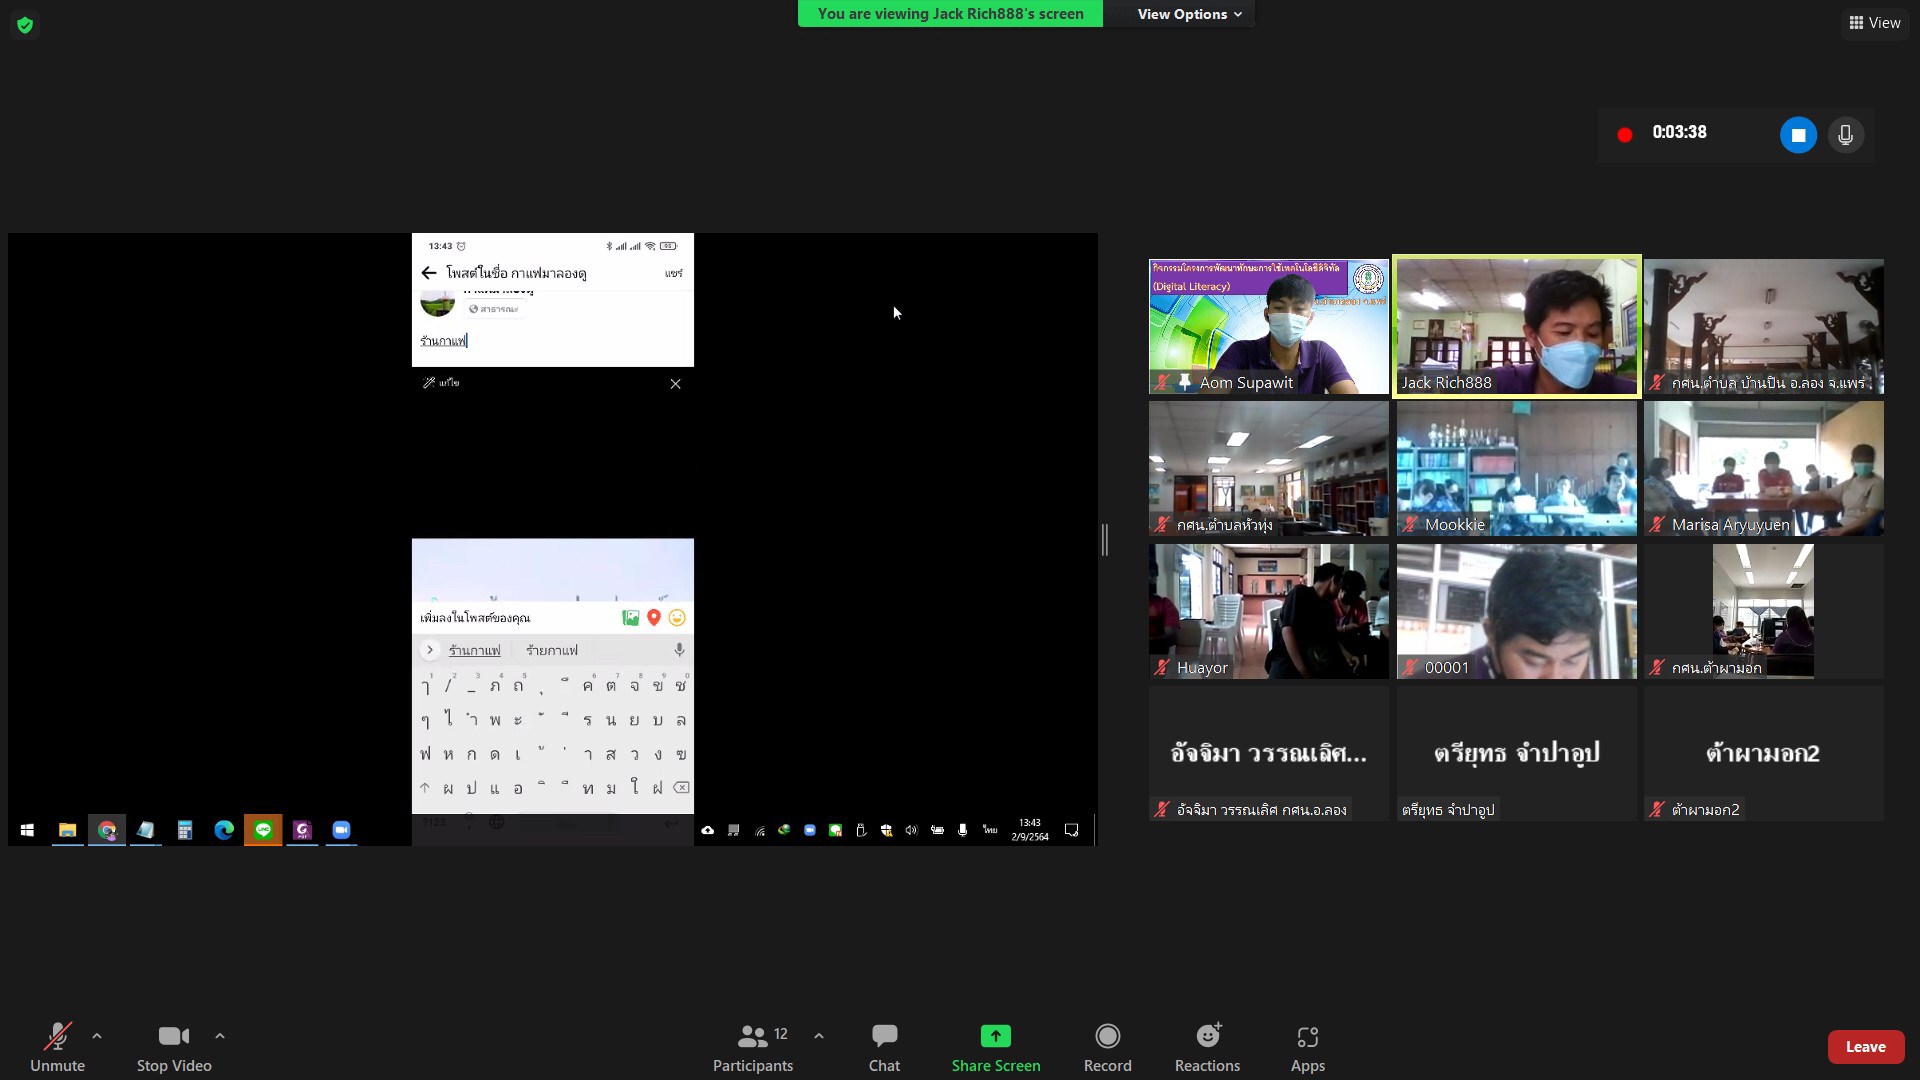Select Aom Supawit's video thumbnail

click(1268, 326)
